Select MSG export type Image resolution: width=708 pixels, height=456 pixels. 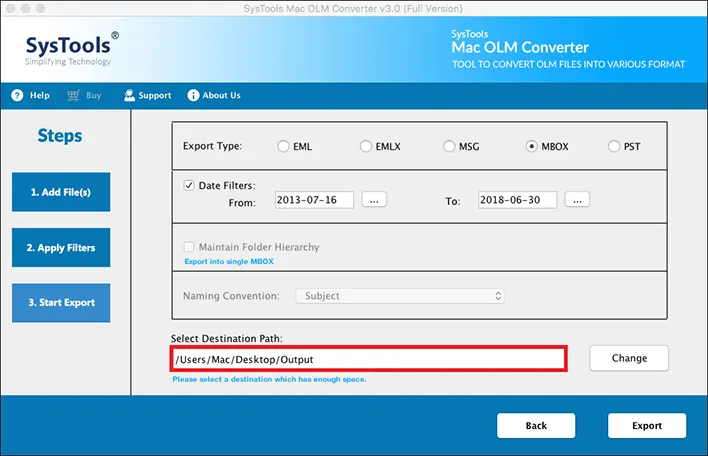point(449,146)
